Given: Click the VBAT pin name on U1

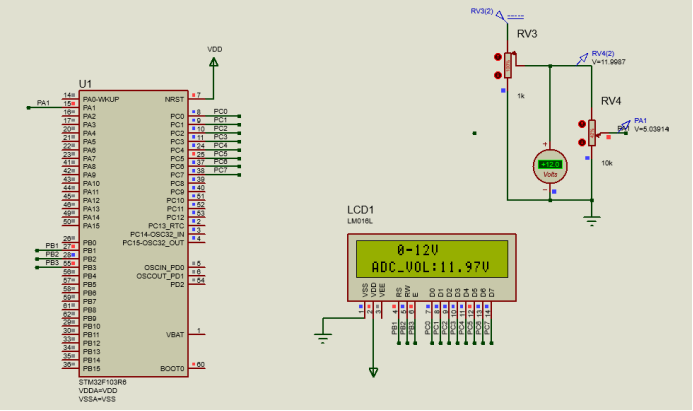Looking at the screenshot, I should [x=175, y=335].
